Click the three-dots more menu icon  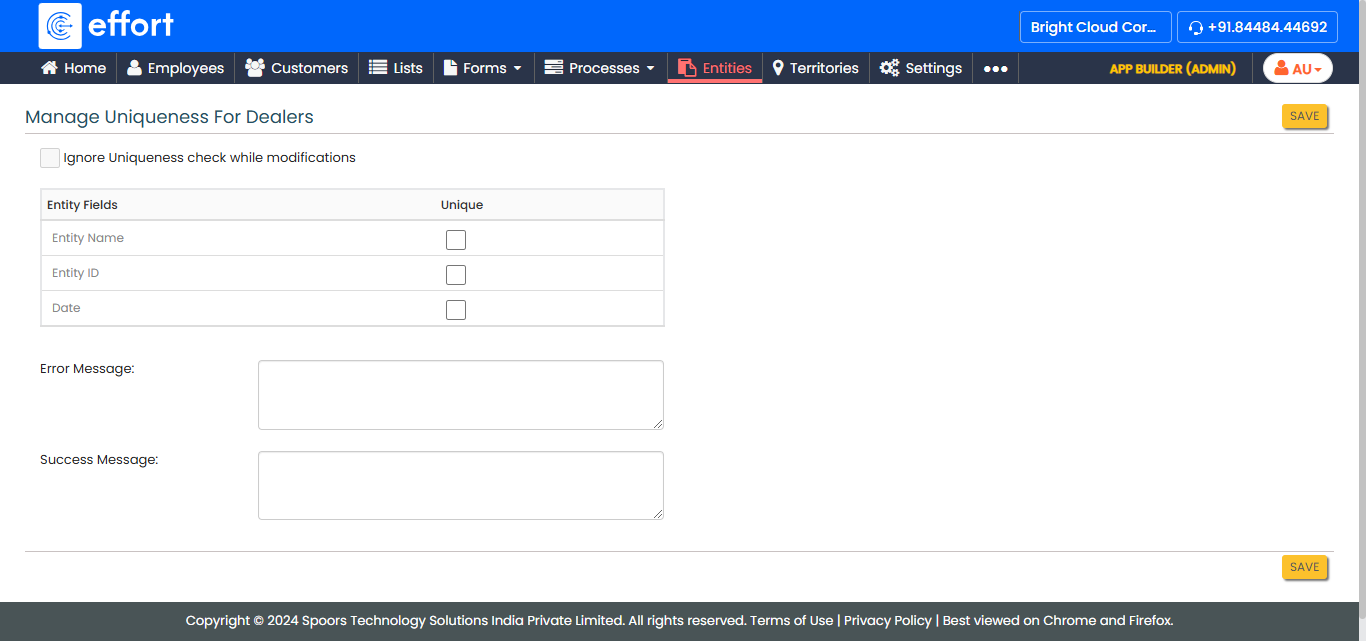[995, 69]
